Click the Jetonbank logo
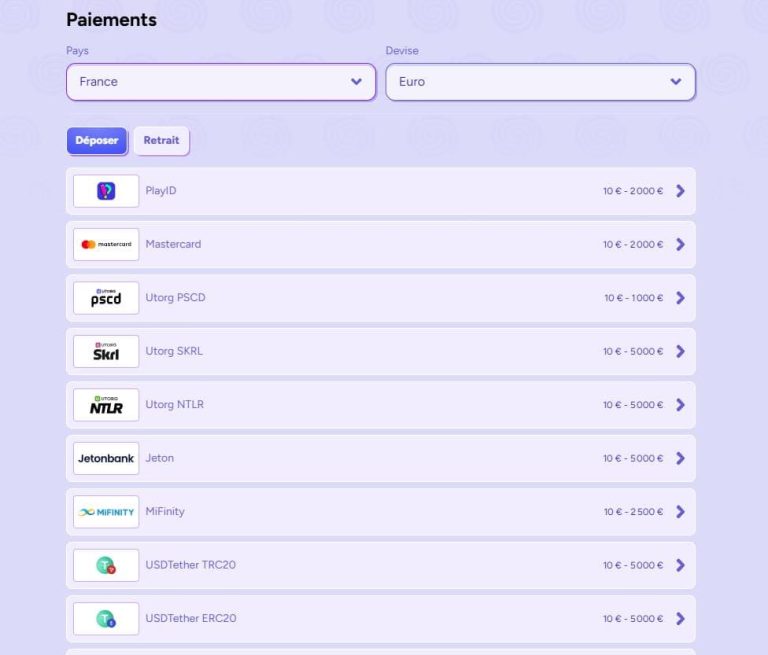The height and width of the screenshot is (655, 768). pyautogui.click(x=106, y=458)
